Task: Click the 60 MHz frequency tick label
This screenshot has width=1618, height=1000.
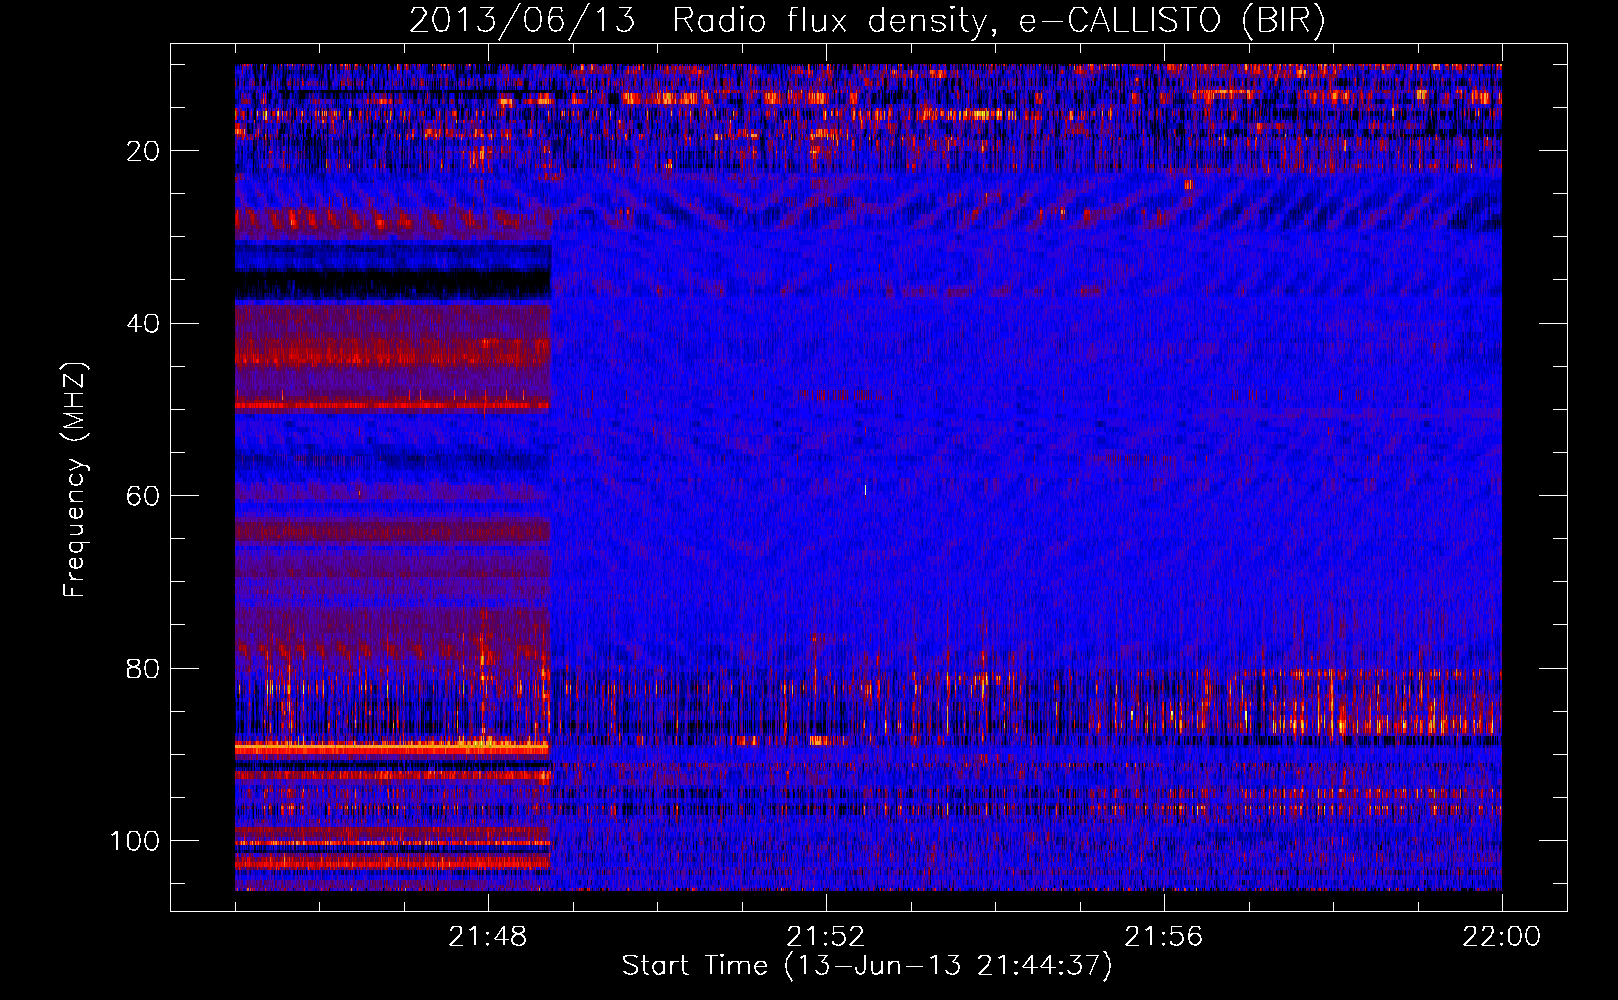Action: pyautogui.click(x=143, y=496)
